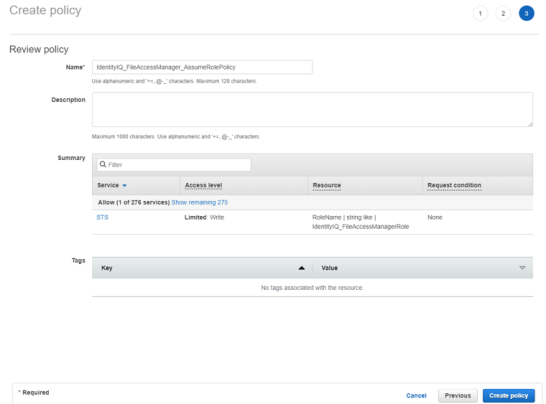
Task: Focus the Summary Filter box
Action: pos(174,165)
